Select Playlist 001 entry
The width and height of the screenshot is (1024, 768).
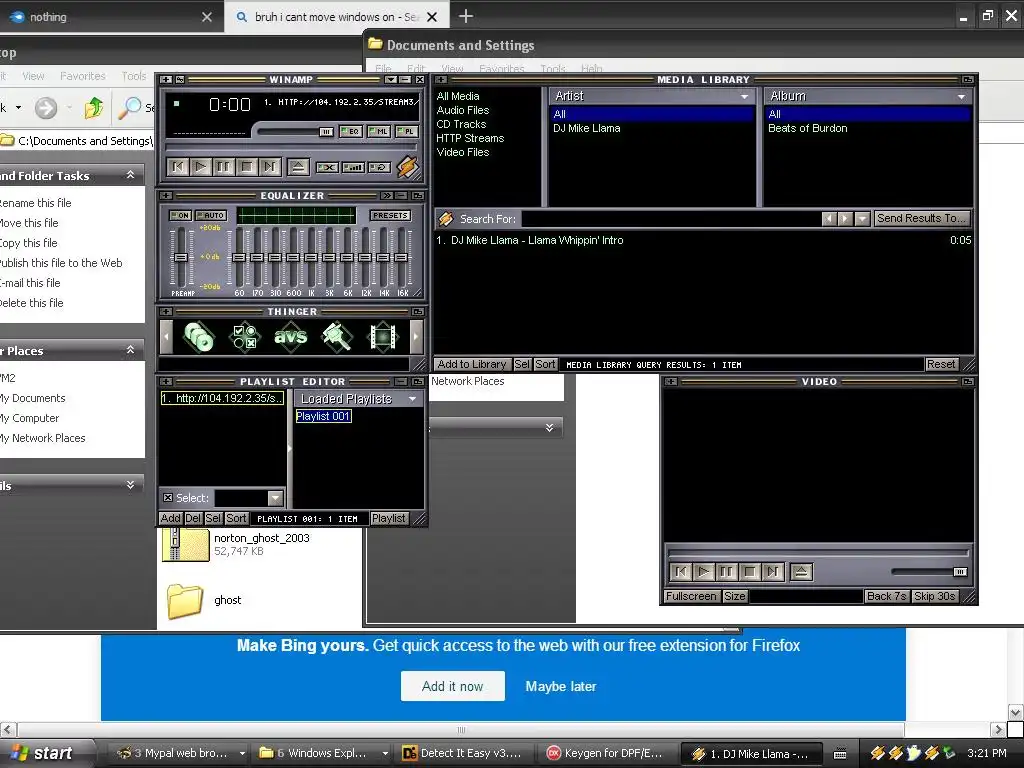[323, 416]
